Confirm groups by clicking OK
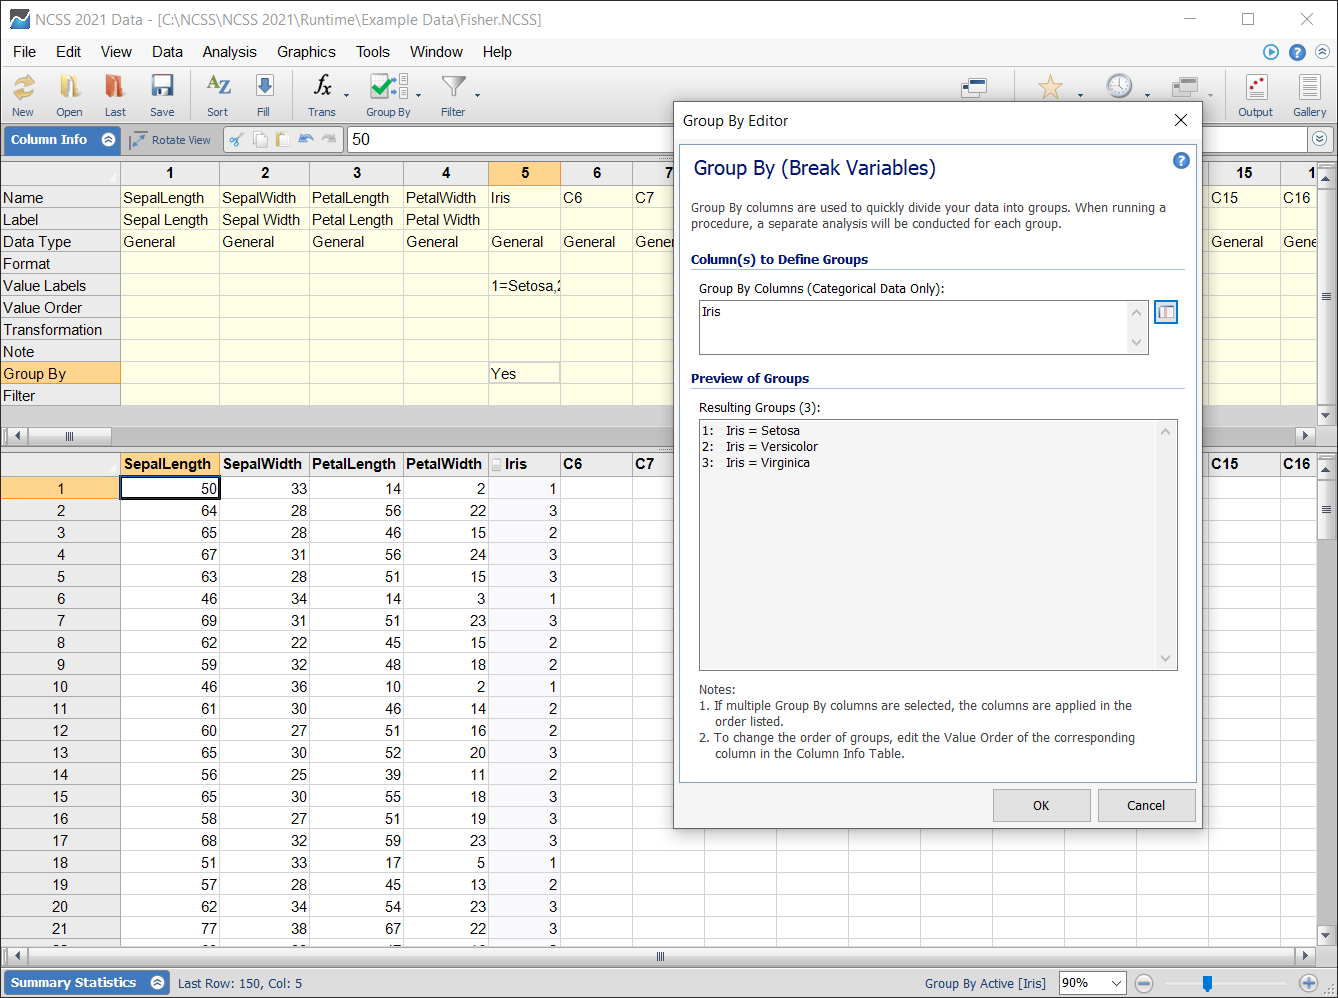The height and width of the screenshot is (998, 1338). coord(1041,805)
